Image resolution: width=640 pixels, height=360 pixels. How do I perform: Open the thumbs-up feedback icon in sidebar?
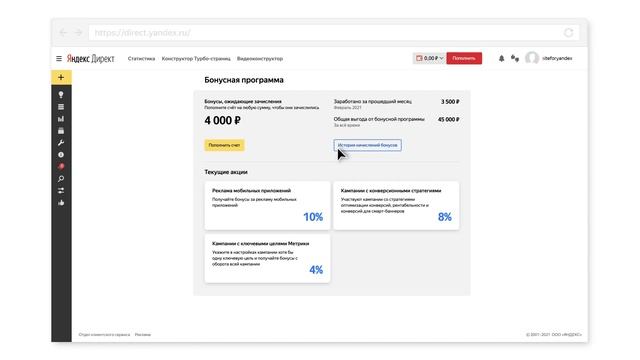[x=61, y=203]
